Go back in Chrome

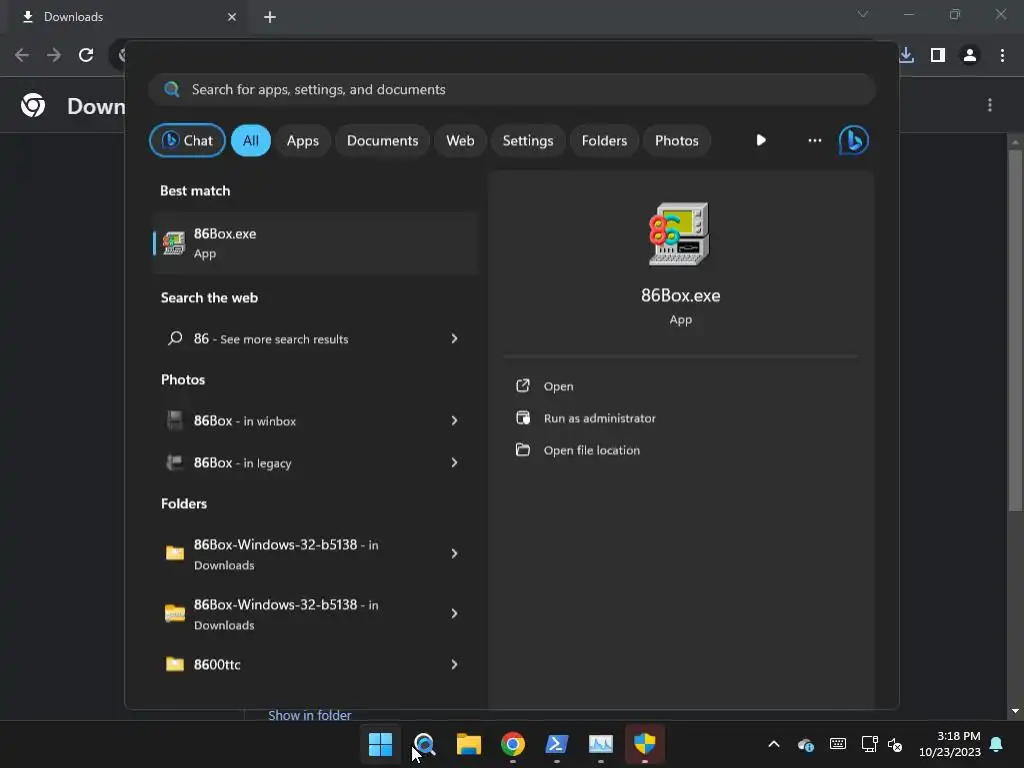coord(22,55)
